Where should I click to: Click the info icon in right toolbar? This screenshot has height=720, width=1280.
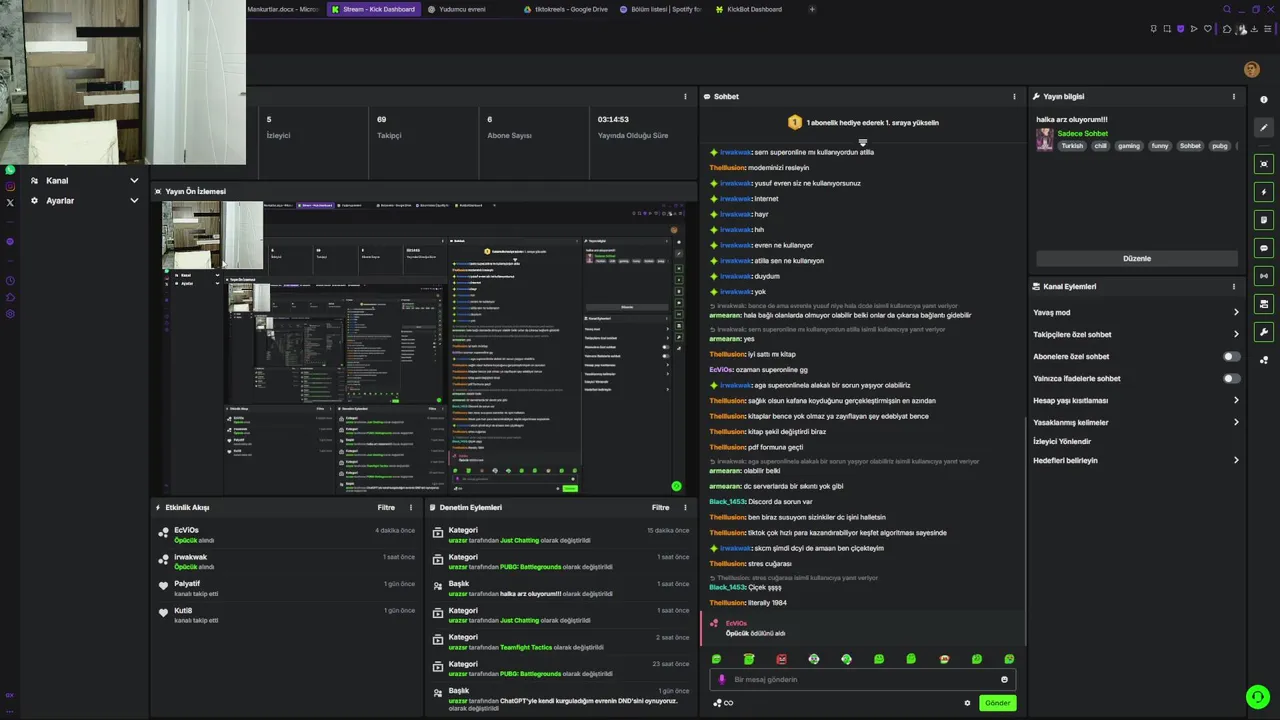pos(1264,99)
